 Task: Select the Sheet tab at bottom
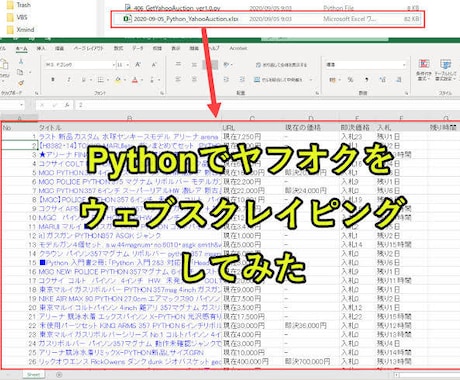(34, 375)
